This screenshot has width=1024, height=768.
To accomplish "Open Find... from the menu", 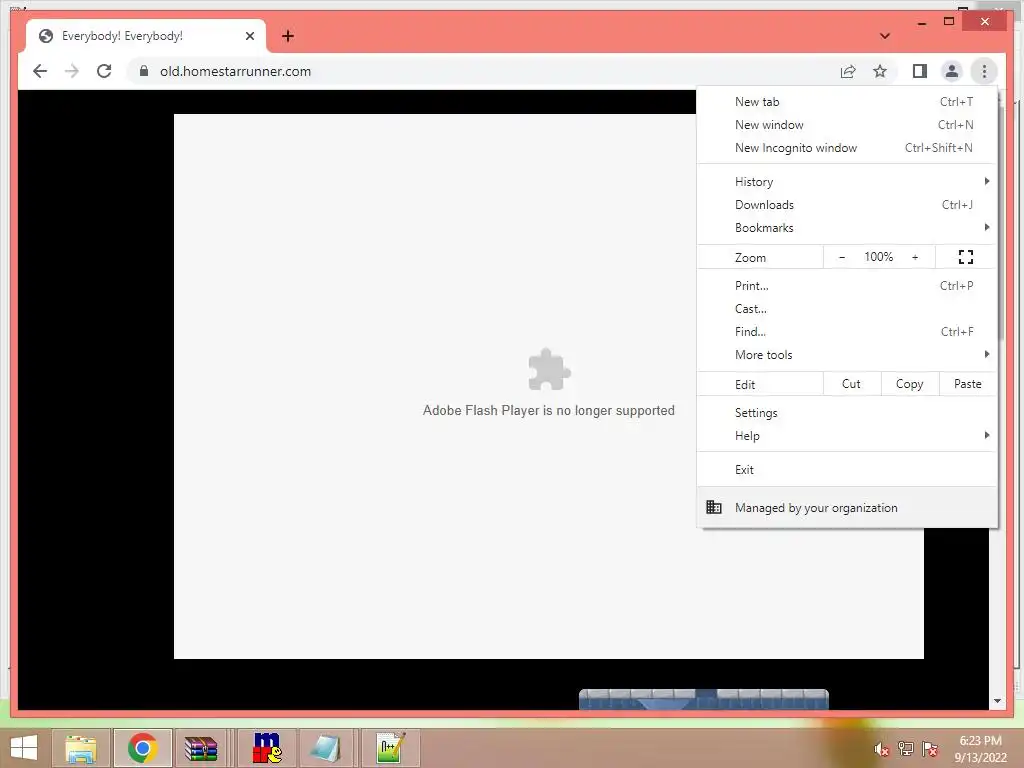I will tap(847, 331).
